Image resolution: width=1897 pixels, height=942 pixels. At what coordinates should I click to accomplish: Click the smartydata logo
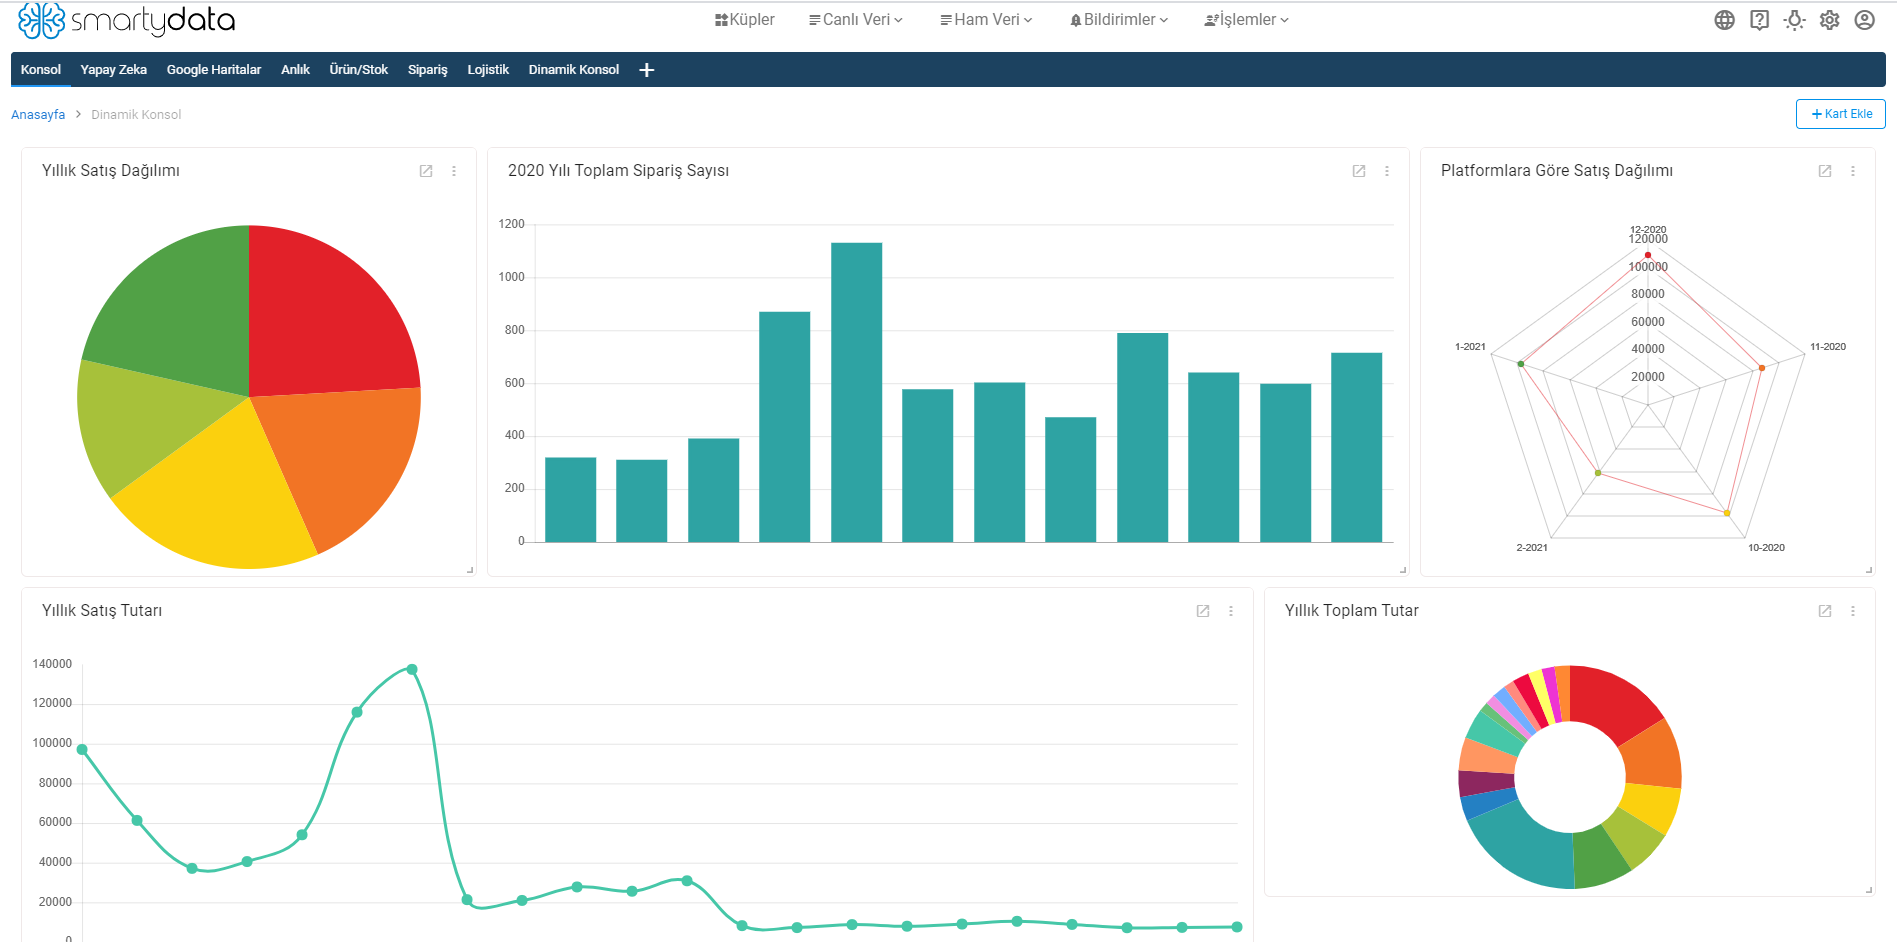pos(127,20)
